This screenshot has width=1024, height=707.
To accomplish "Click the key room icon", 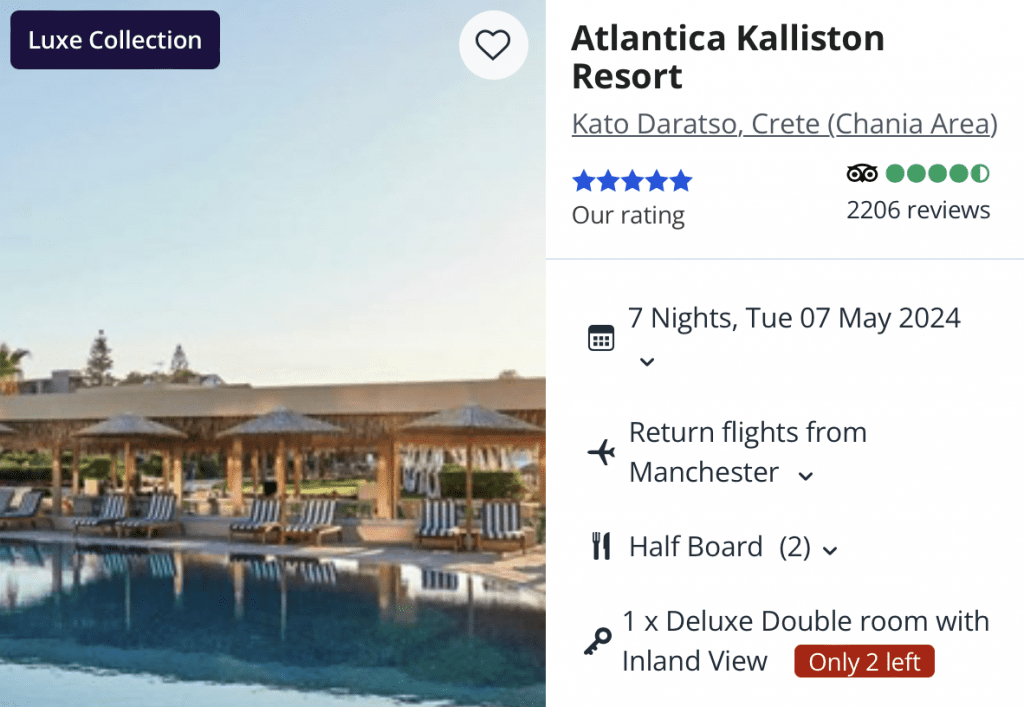I will click(x=597, y=641).
